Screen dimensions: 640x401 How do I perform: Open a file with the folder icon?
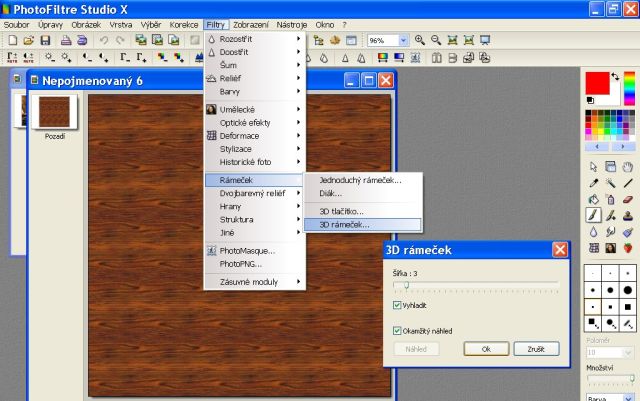coord(29,40)
